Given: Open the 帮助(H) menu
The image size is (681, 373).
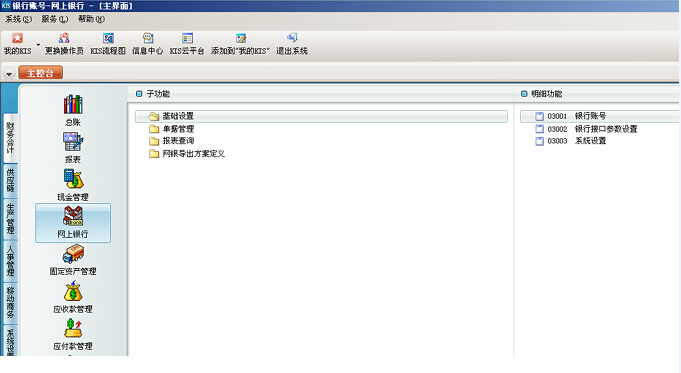Looking at the screenshot, I should pos(91,19).
